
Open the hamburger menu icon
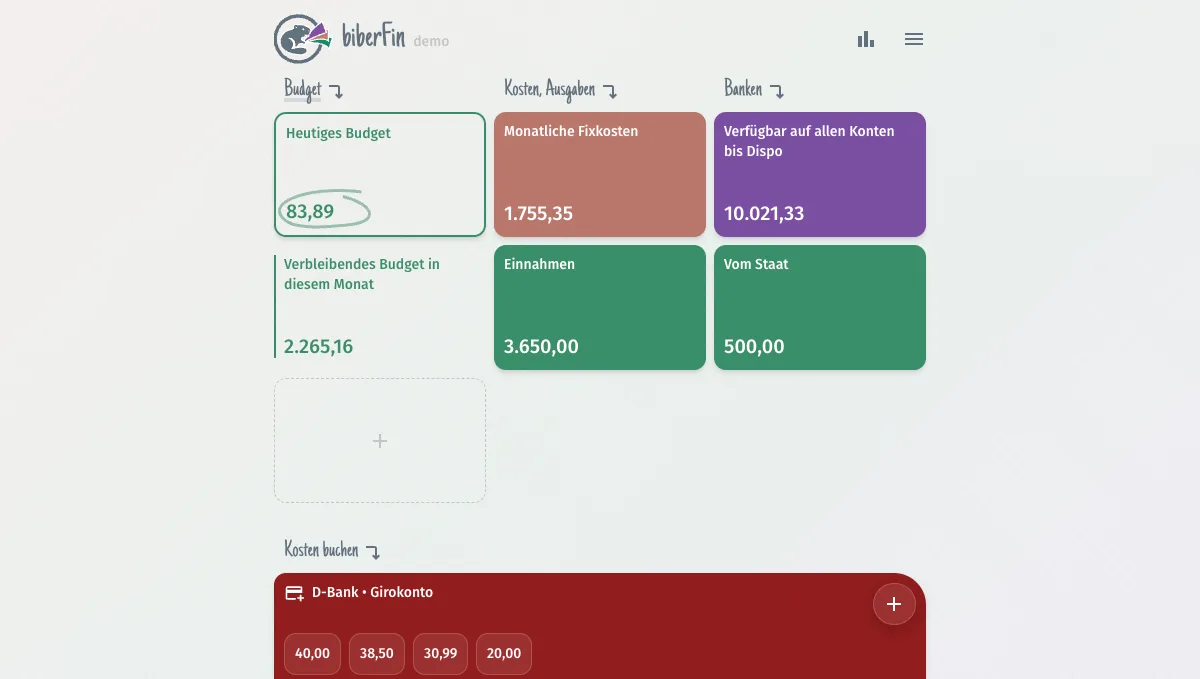click(913, 39)
